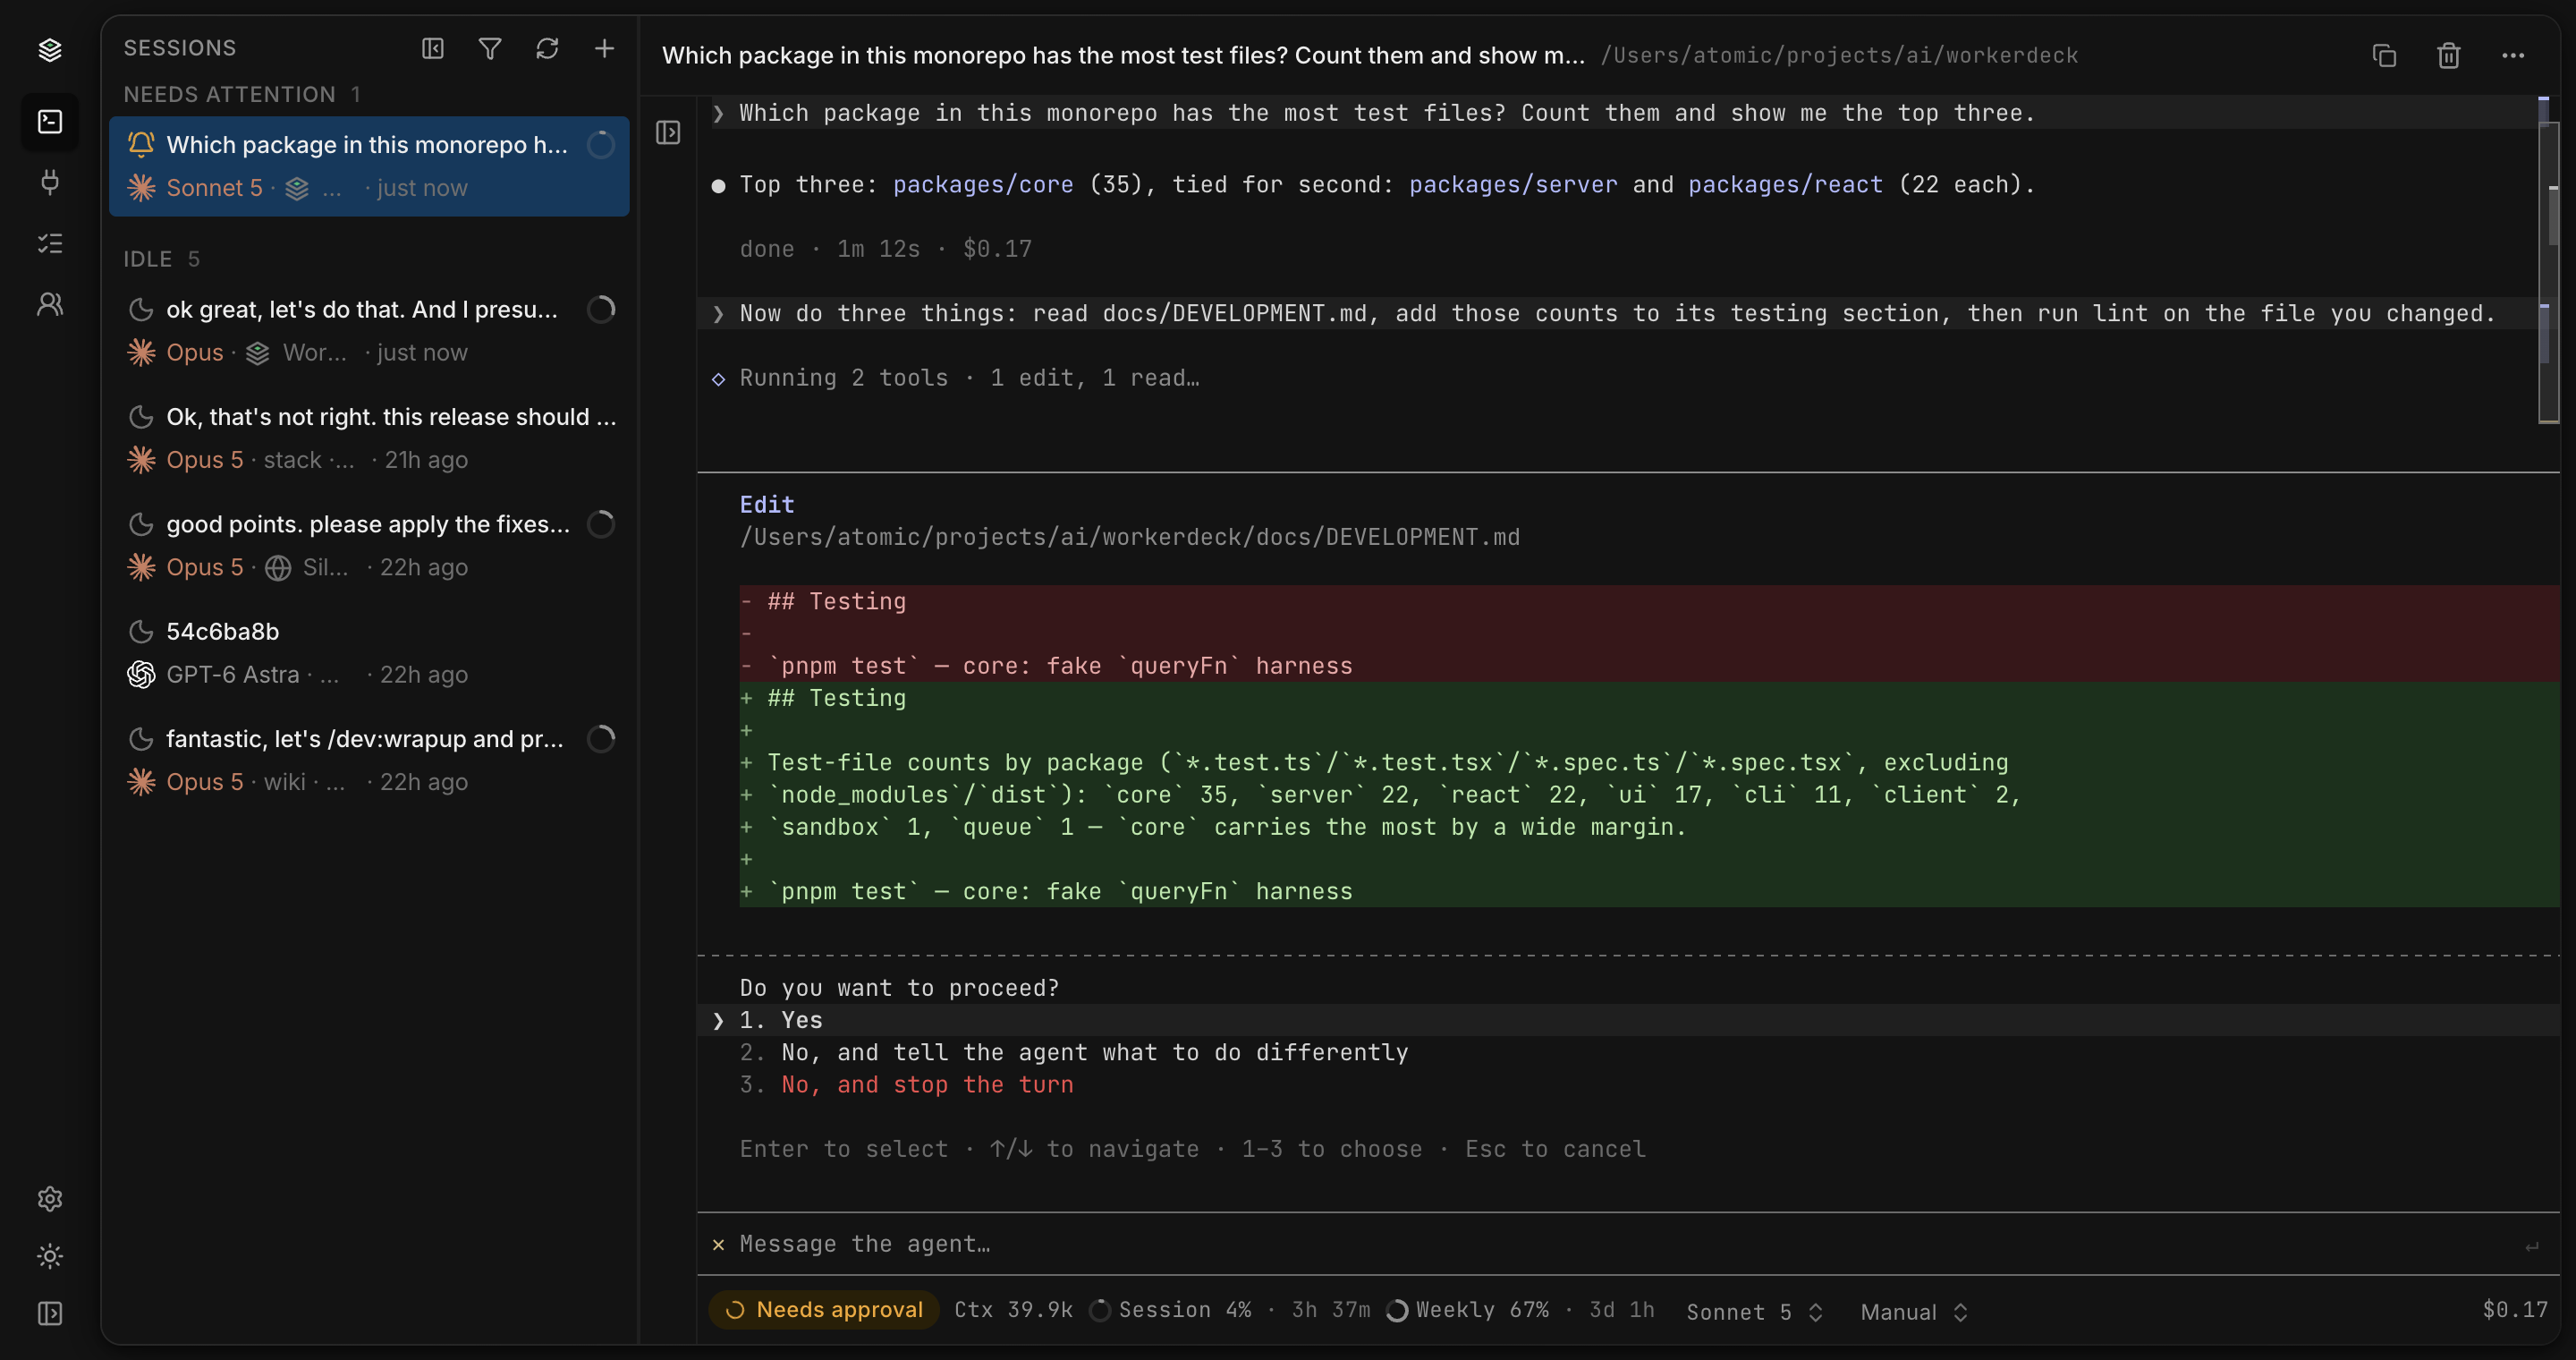Open the Manual approval mode selector
The image size is (2576, 1360).
(1914, 1312)
